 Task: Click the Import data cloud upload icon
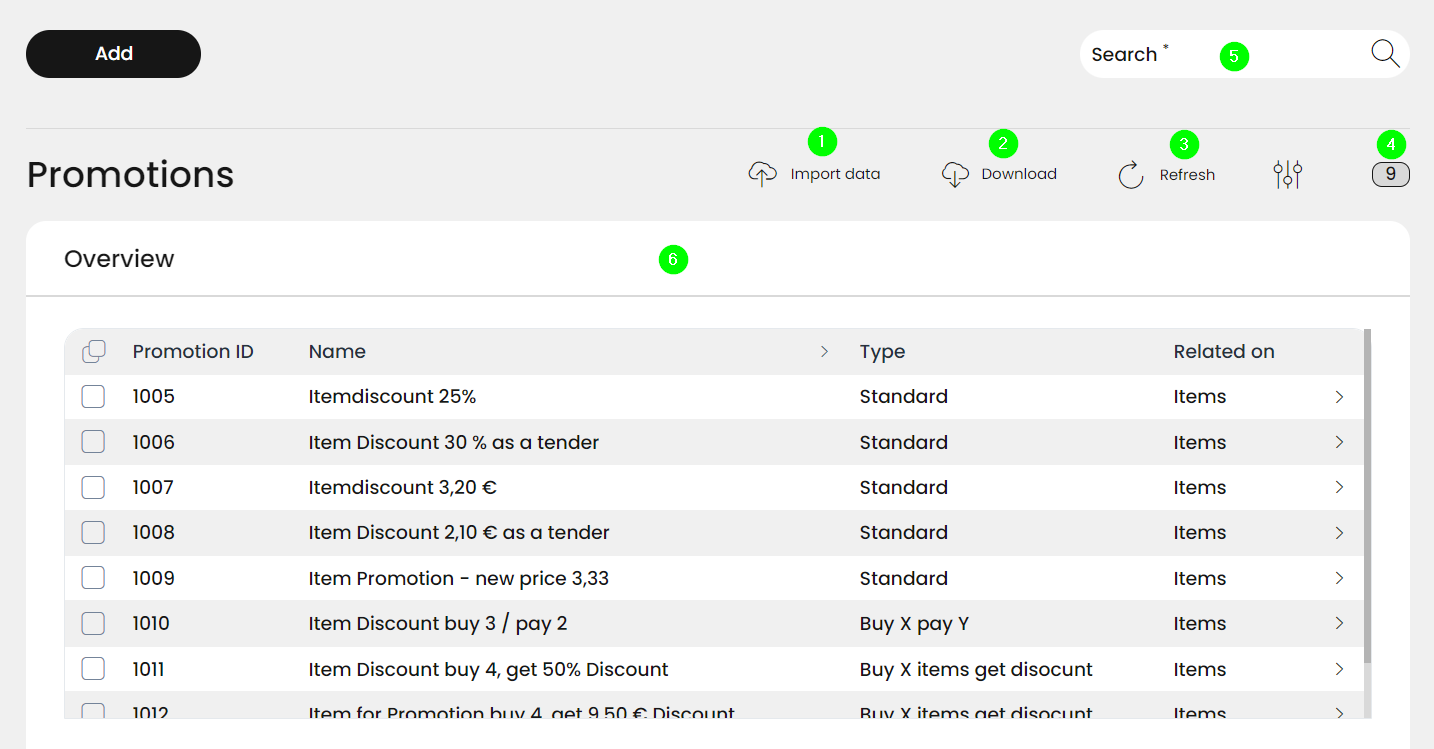tap(763, 174)
